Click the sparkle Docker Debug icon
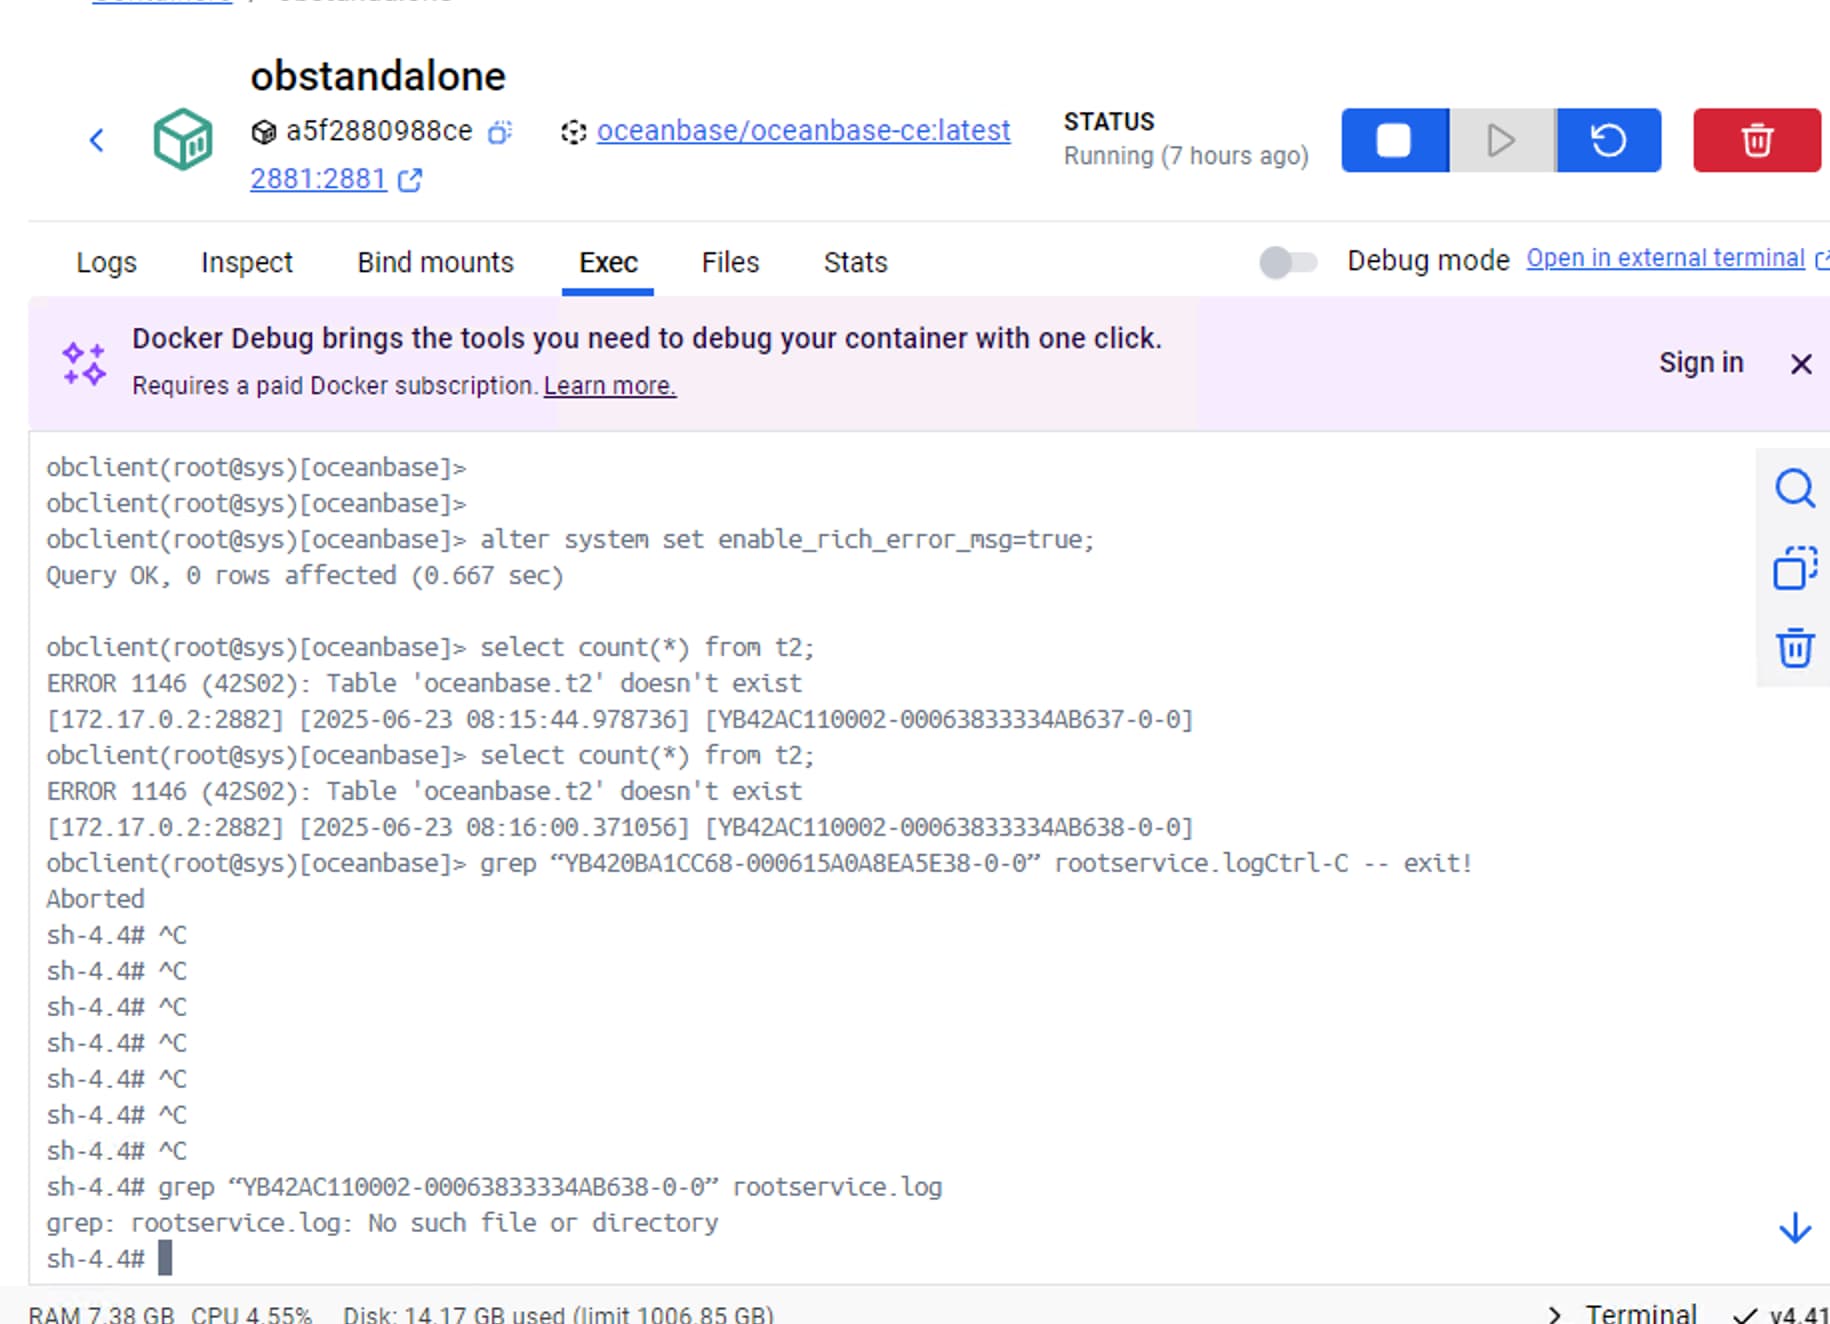1830x1324 pixels. click(x=84, y=364)
